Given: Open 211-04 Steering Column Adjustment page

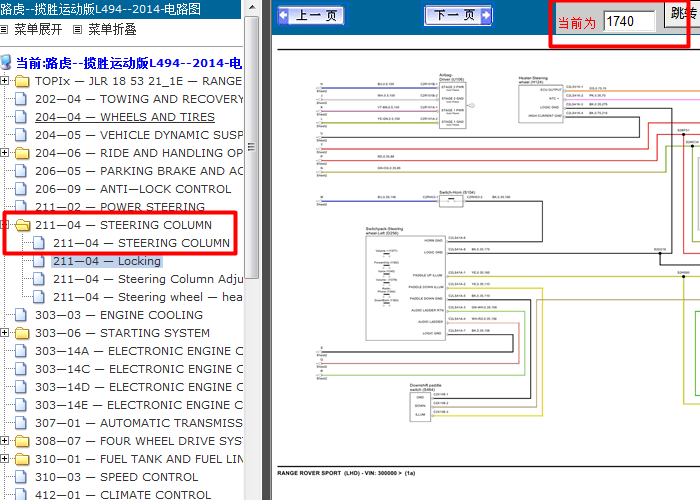Looking at the screenshot, I should click(148, 279).
